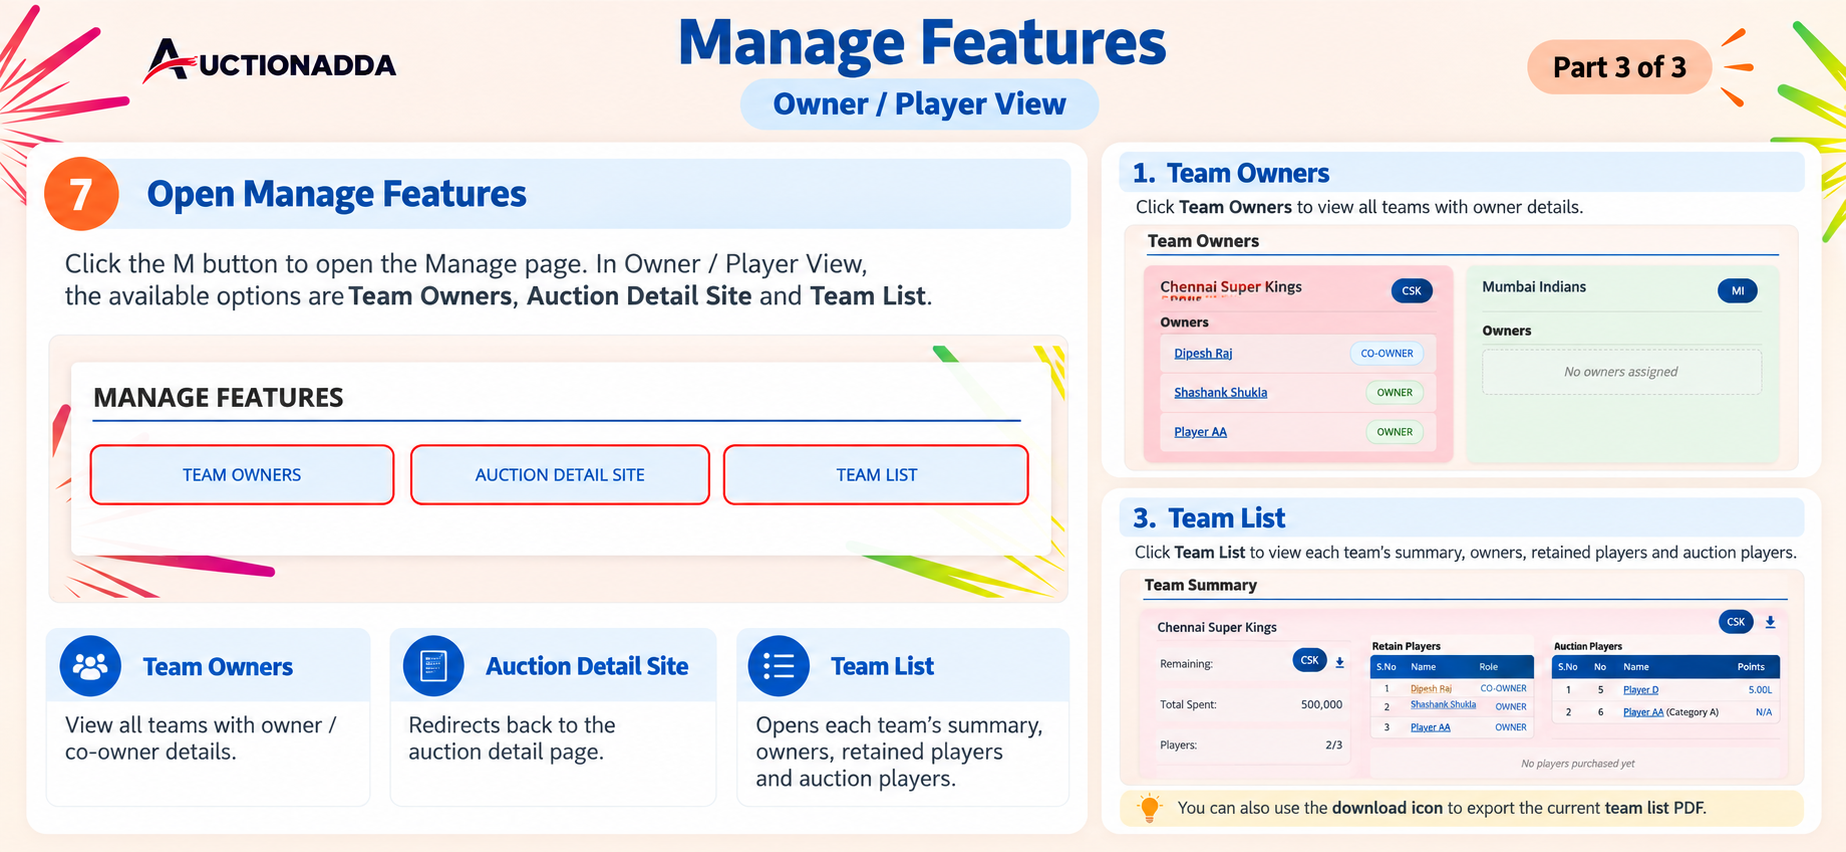Viewport: 1846px width, 852px height.
Task: Click the "N/A" points value in Auction Players
Action: tap(1764, 712)
